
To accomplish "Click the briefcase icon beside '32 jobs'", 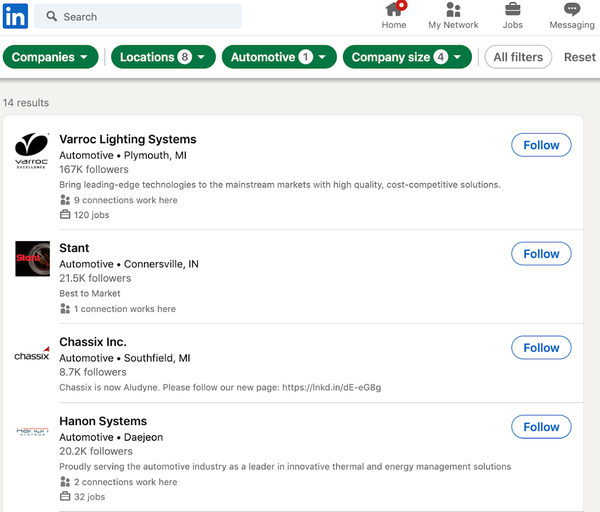I will [x=65, y=496].
